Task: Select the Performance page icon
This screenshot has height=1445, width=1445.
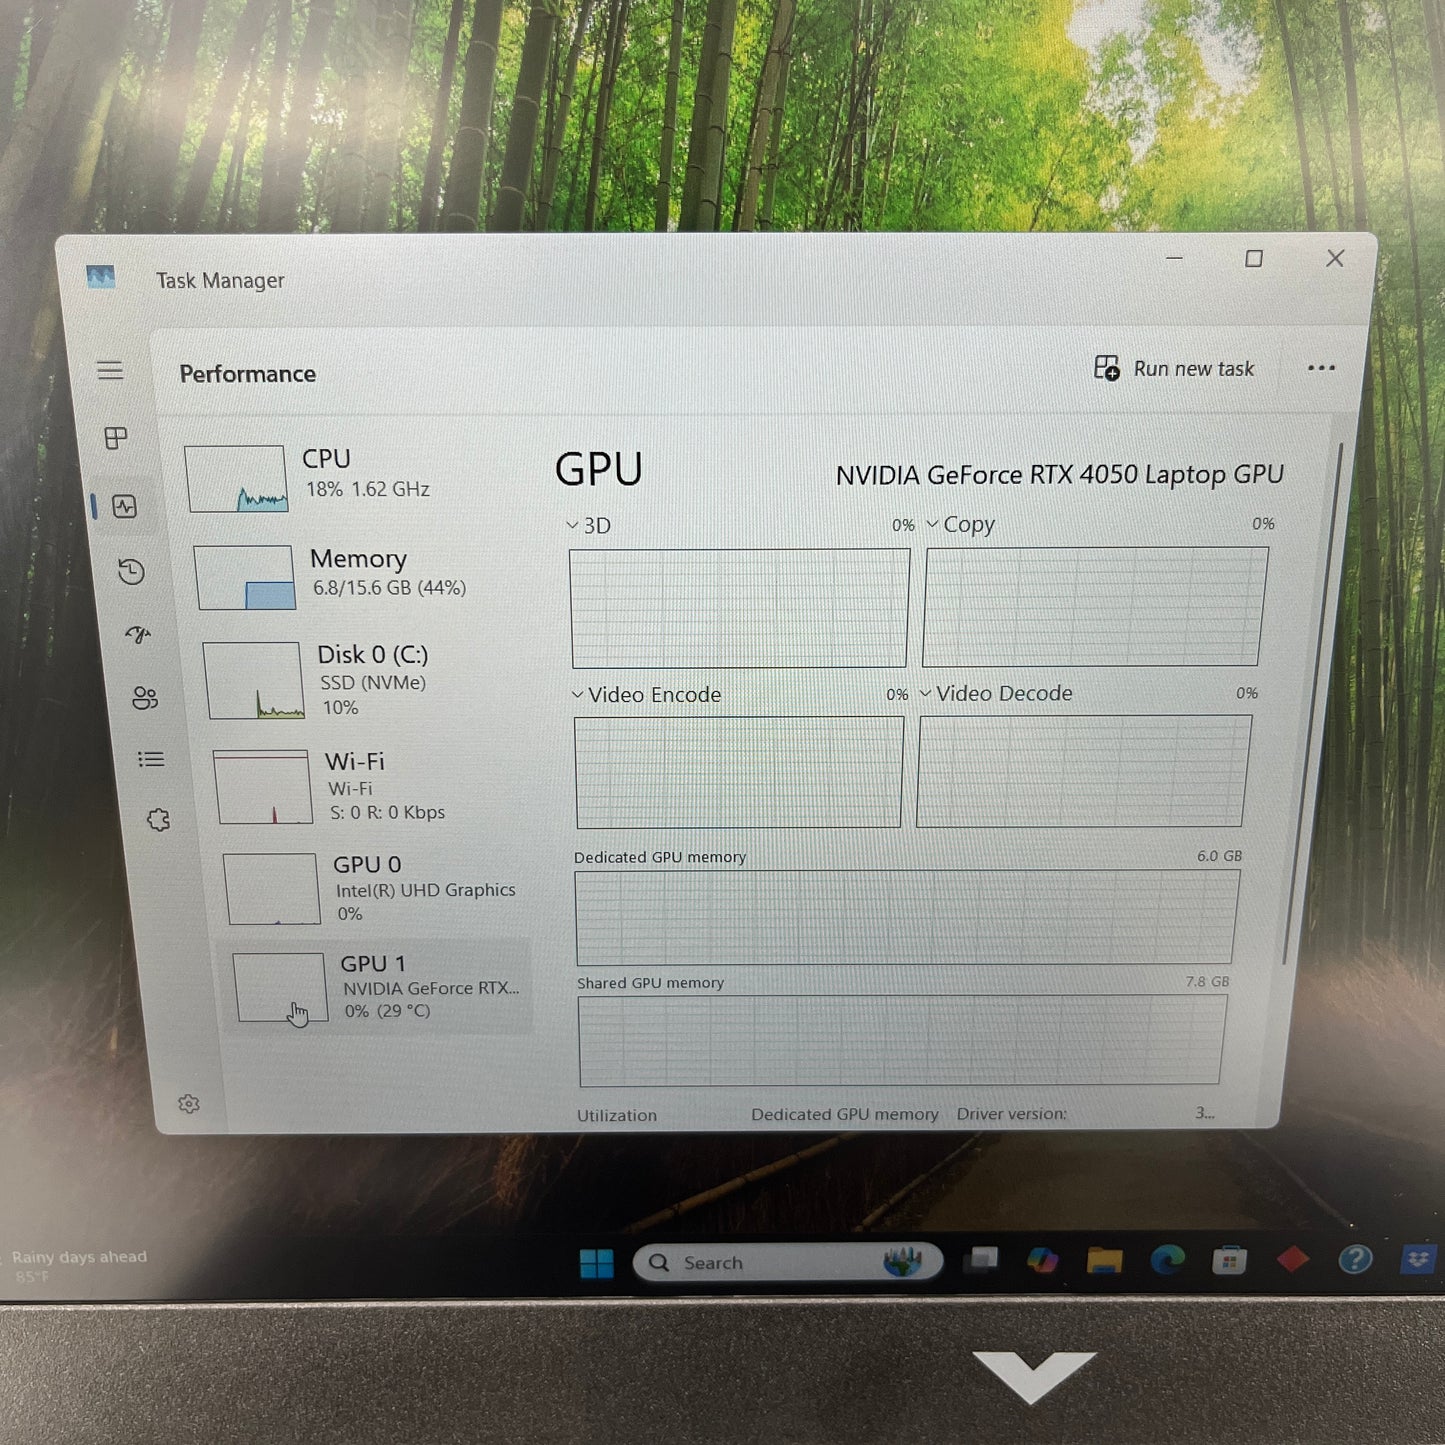Action: click(125, 506)
